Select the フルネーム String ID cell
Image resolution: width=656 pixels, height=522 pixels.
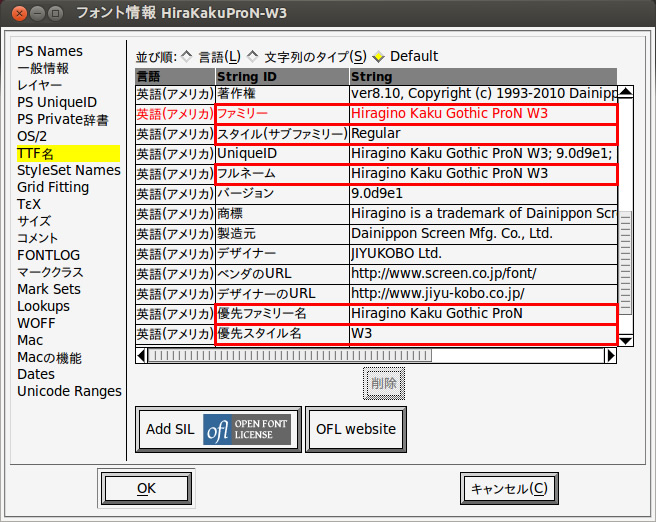(x=282, y=174)
